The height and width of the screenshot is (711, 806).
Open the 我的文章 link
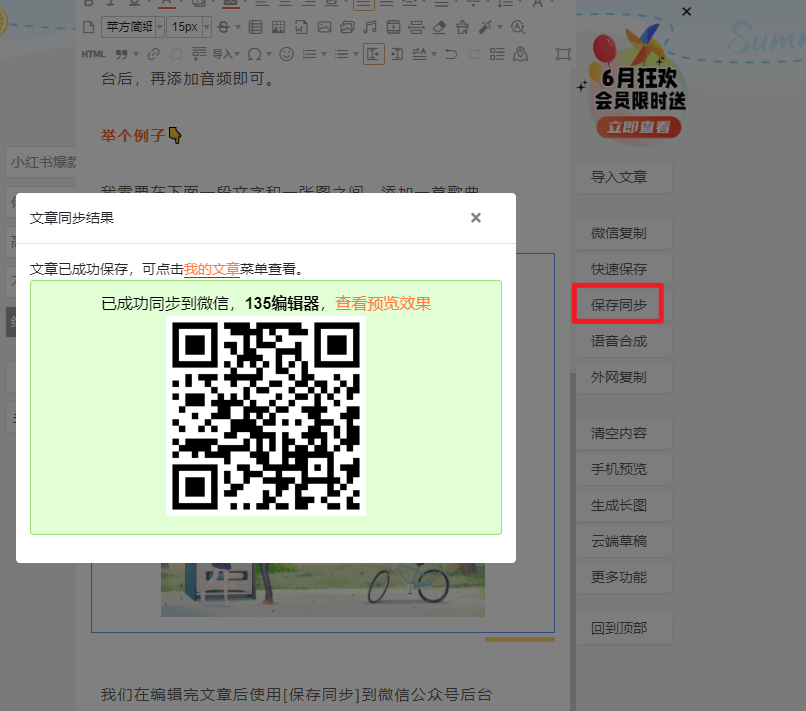tap(212, 269)
